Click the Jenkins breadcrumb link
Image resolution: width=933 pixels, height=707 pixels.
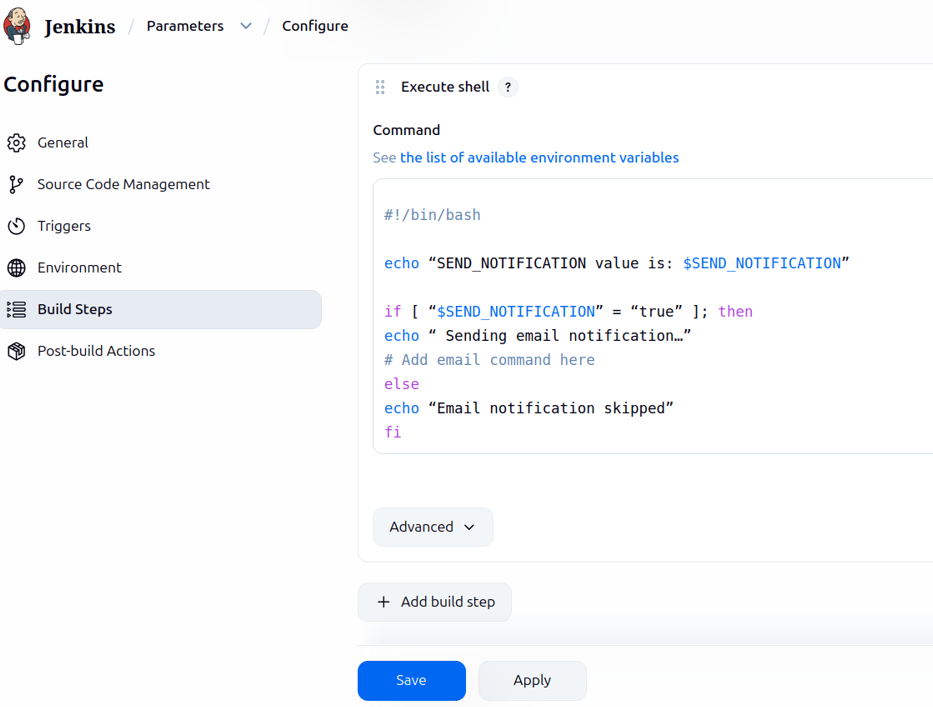pyautogui.click(x=80, y=26)
